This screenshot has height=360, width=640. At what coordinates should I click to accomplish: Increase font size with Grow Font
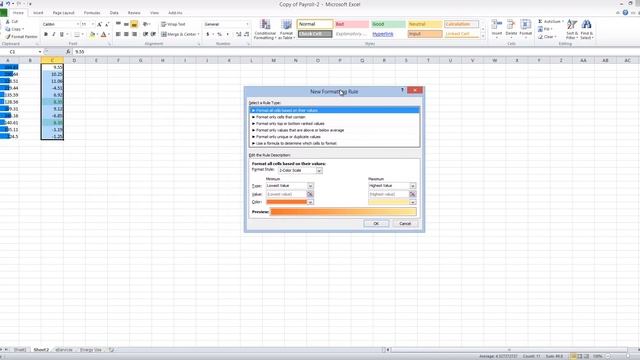pyautogui.click(x=99, y=24)
